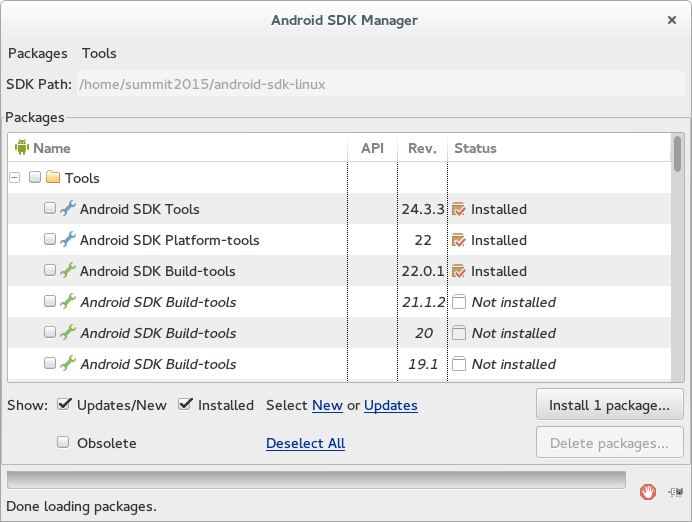
Task: Open the Packages menu
Action: tap(38, 53)
